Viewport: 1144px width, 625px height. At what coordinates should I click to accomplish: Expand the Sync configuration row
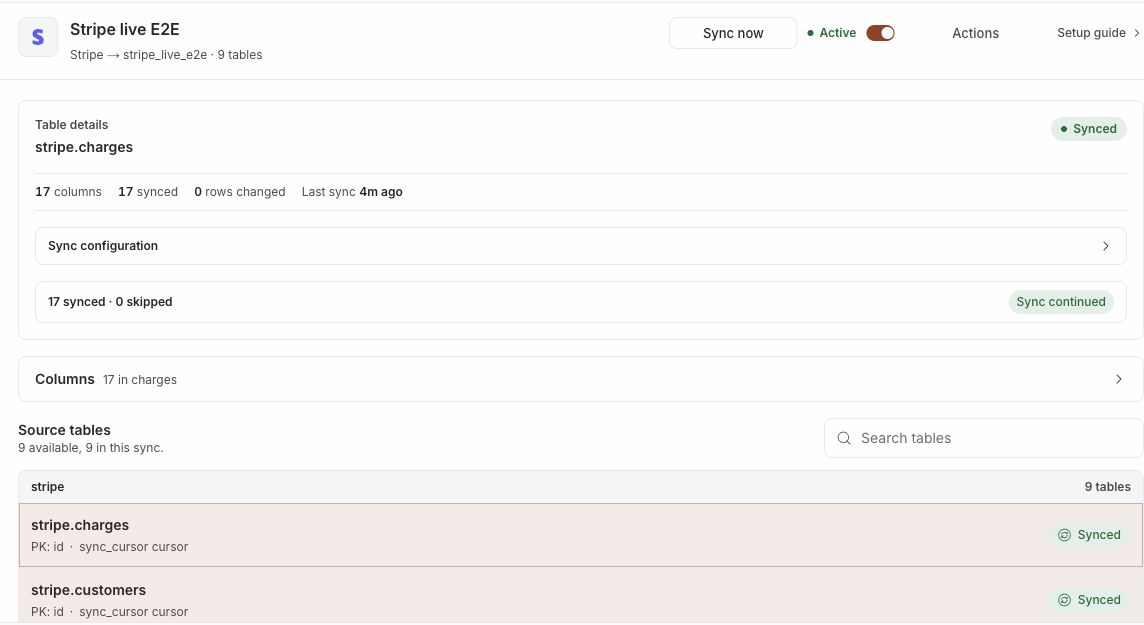pos(581,246)
